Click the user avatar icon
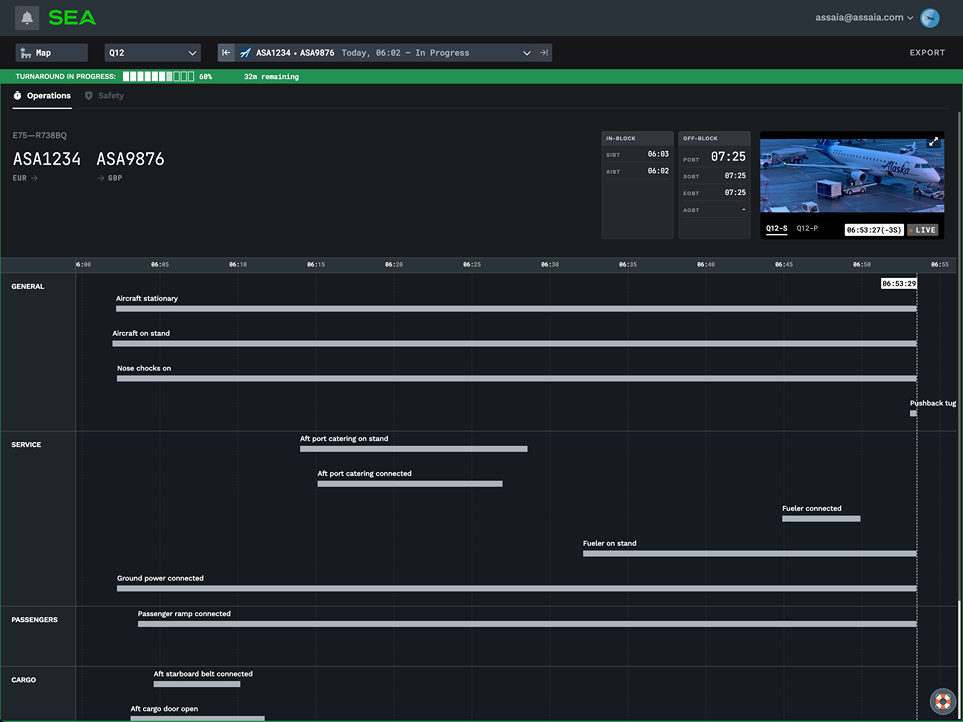 click(930, 18)
